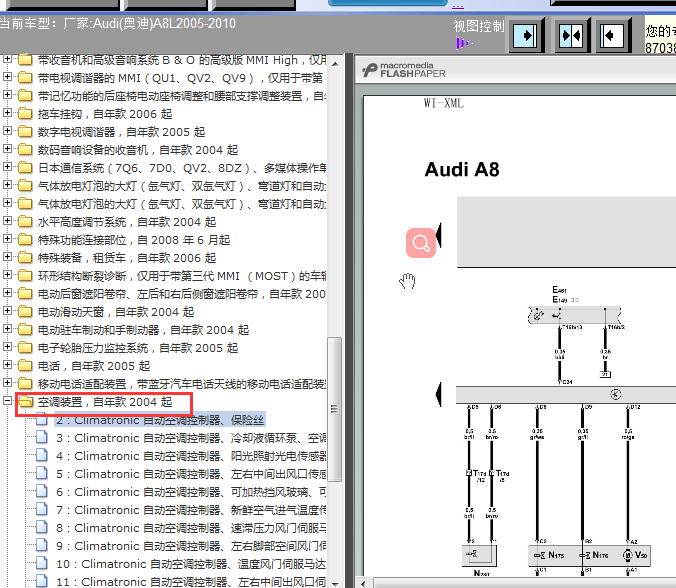This screenshot has width=676, height=588.
Task: Click the tree panel scroll-up arrow
Action: point(335,64)
